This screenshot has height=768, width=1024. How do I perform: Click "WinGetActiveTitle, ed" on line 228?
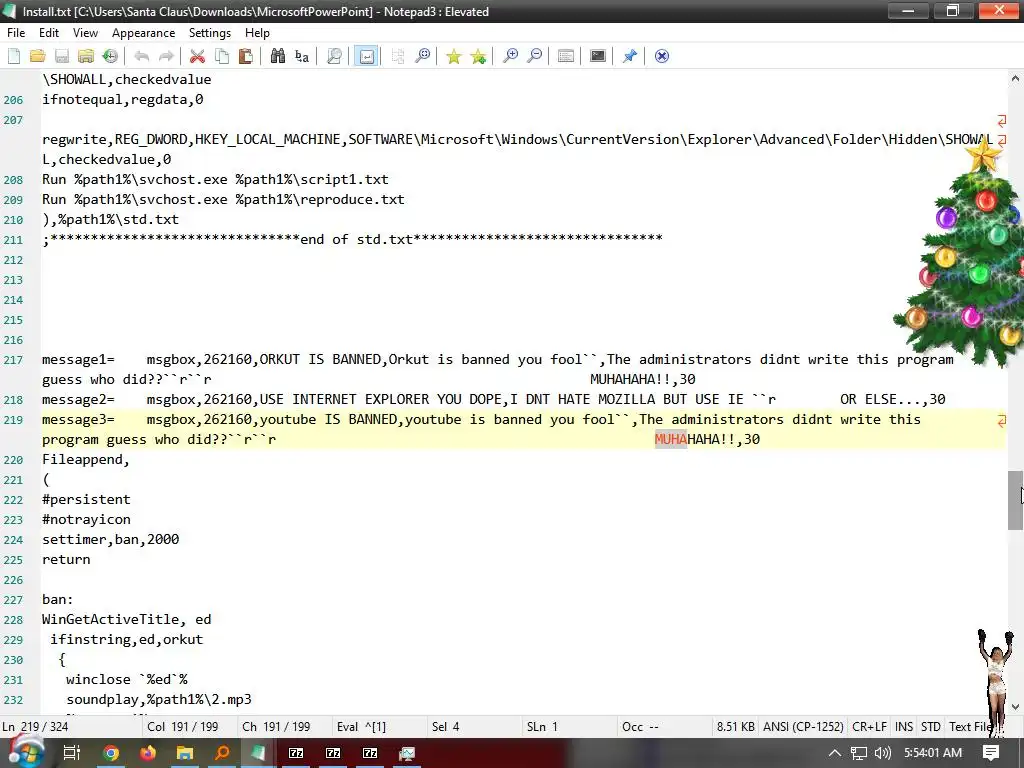[127, 619]
